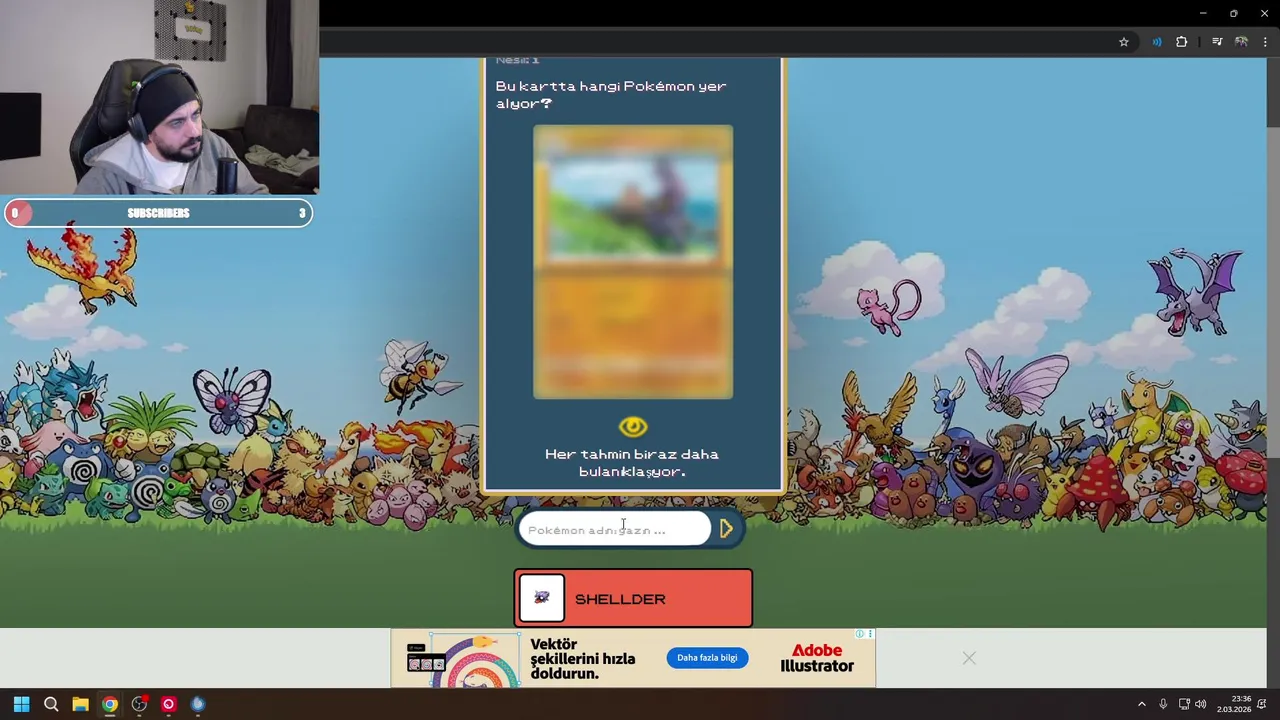Select the blurred Pokémon card image
This screenshot has height=720, width=1280.
(x=633, y=262)
